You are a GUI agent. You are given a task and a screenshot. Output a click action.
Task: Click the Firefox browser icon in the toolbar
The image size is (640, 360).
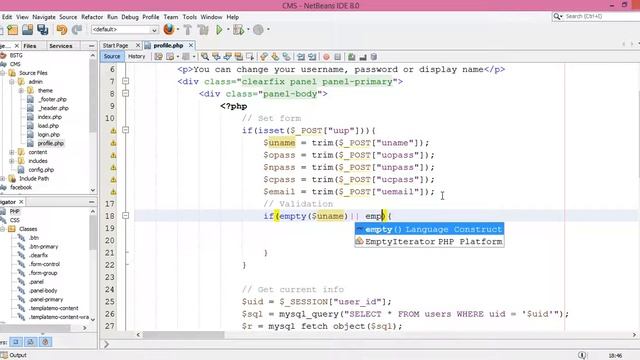coord(168,29)
